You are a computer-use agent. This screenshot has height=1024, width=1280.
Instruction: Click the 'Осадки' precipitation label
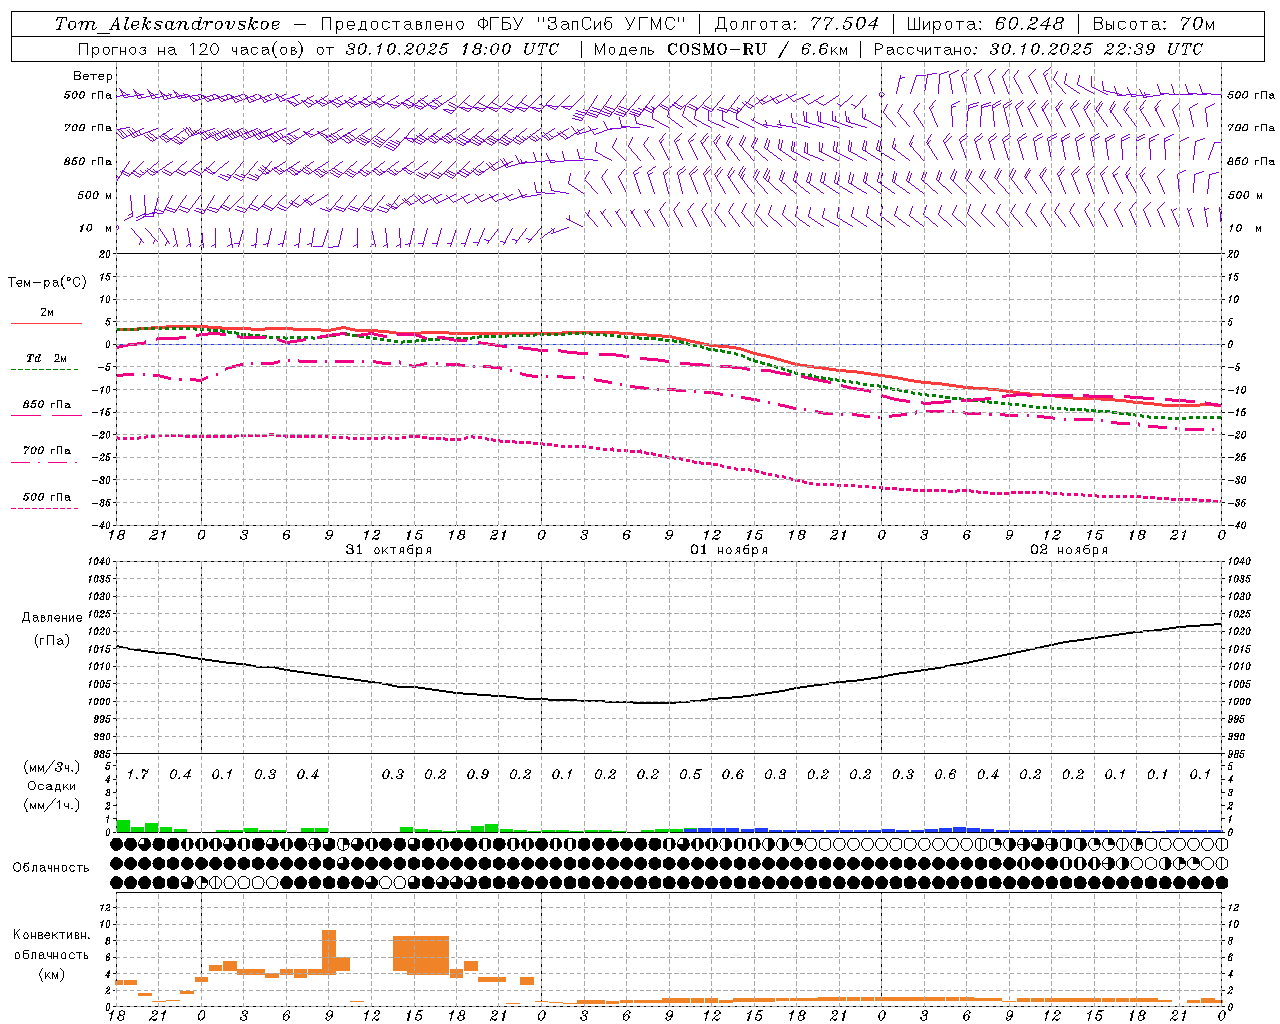click(x=52, y=786)
